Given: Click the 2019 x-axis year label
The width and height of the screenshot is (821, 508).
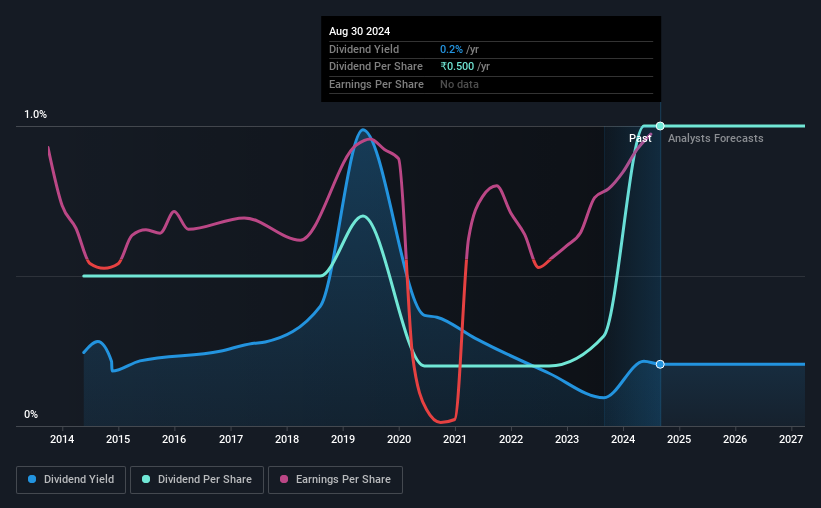Looking at the screenshot, I should (x=343, y=439).
